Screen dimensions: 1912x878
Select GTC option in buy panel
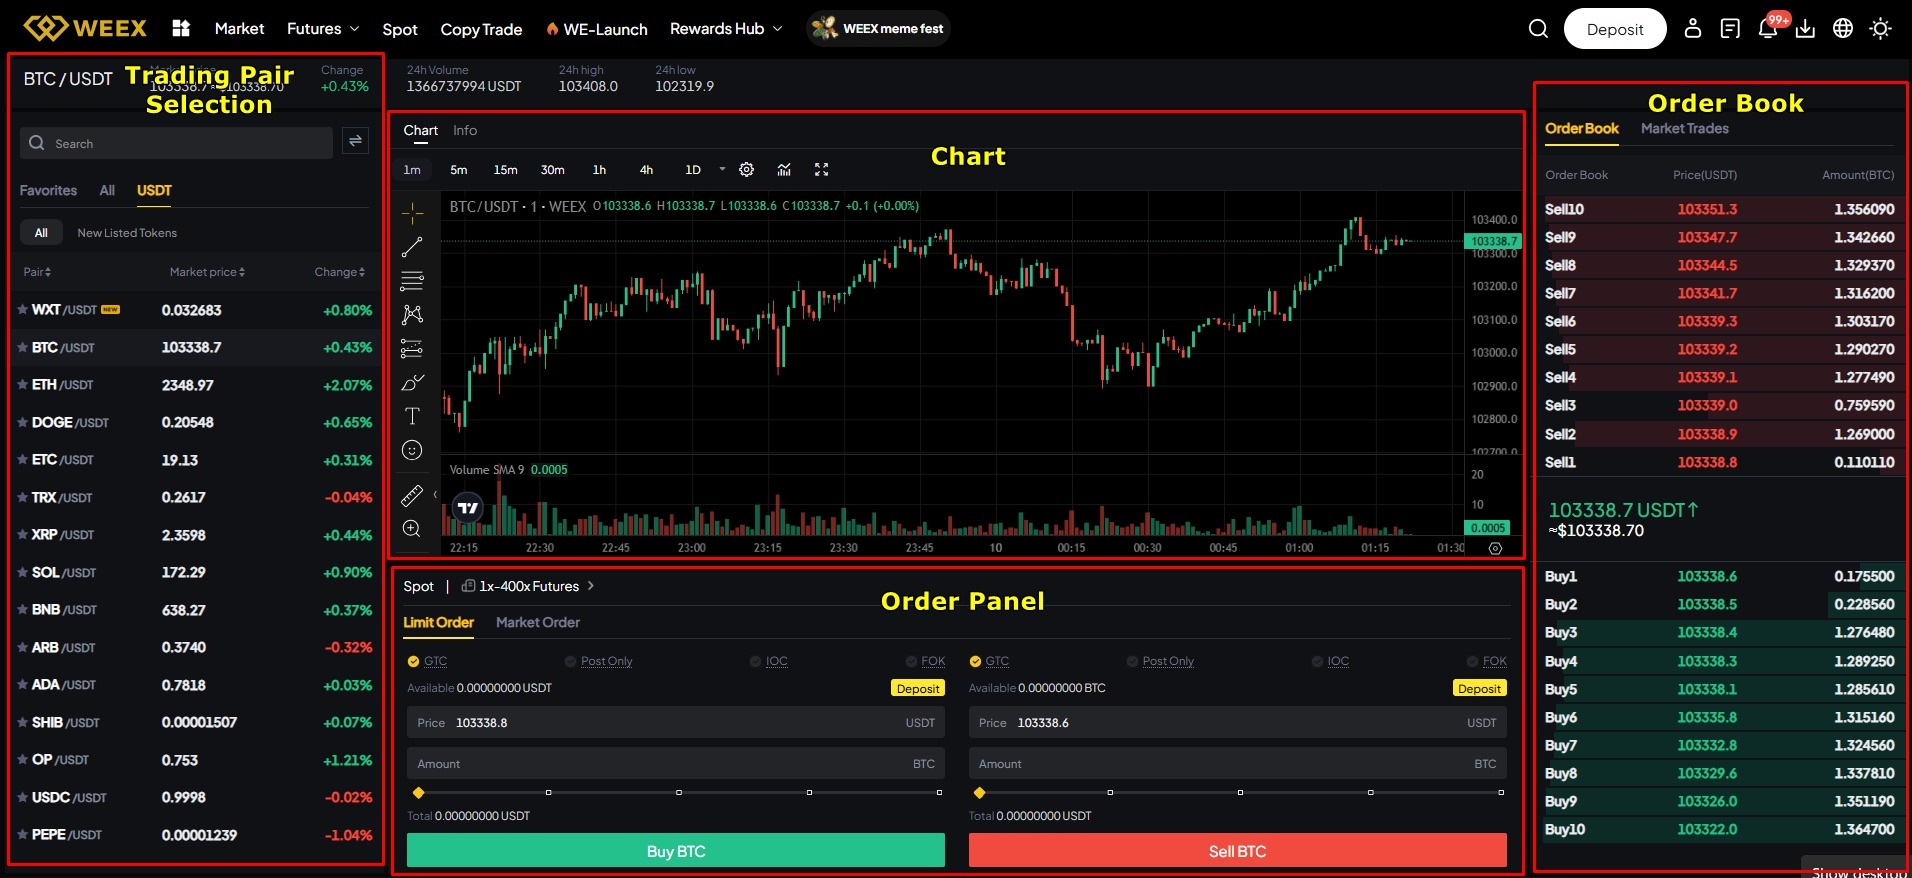click(427, 661)
